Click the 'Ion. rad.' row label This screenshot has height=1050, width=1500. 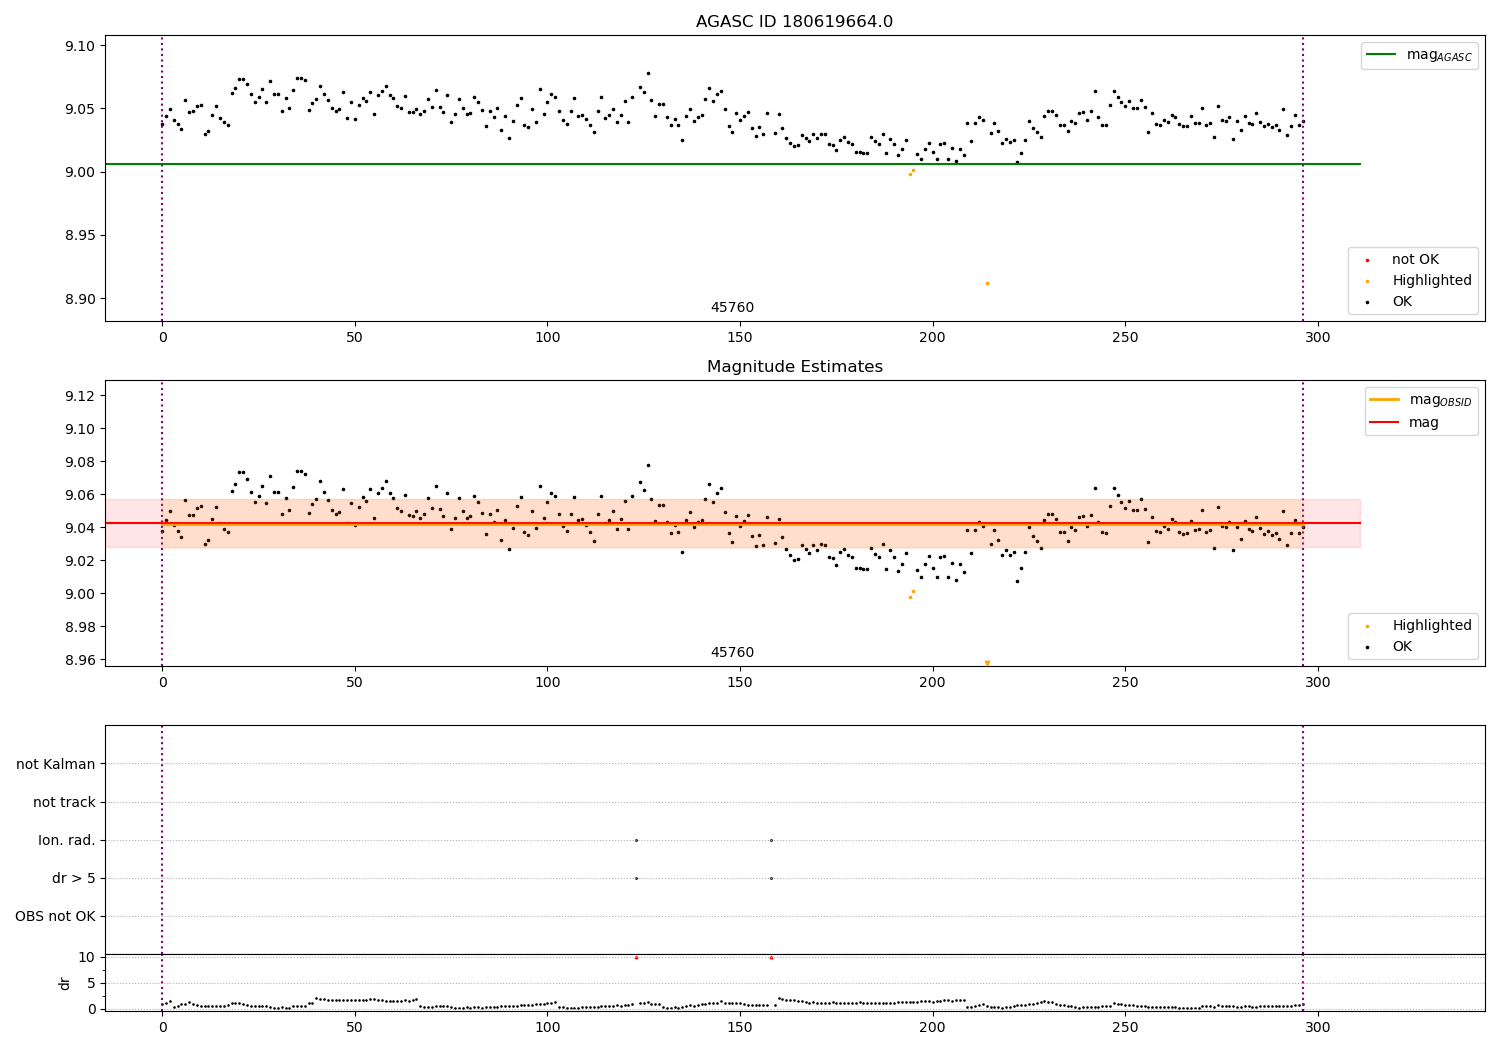coord(67,841)
